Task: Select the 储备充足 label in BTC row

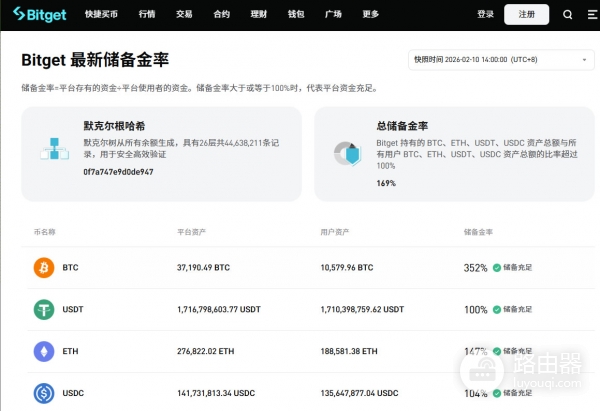Action: coord(517,267)
